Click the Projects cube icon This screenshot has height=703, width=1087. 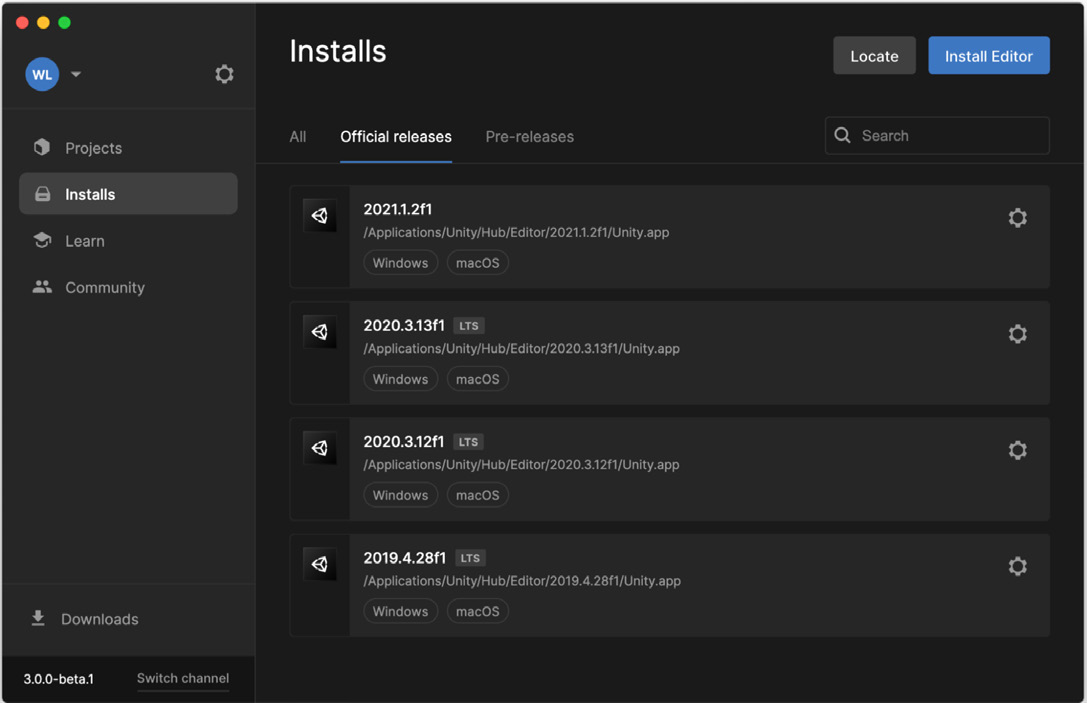click(42, 147)
